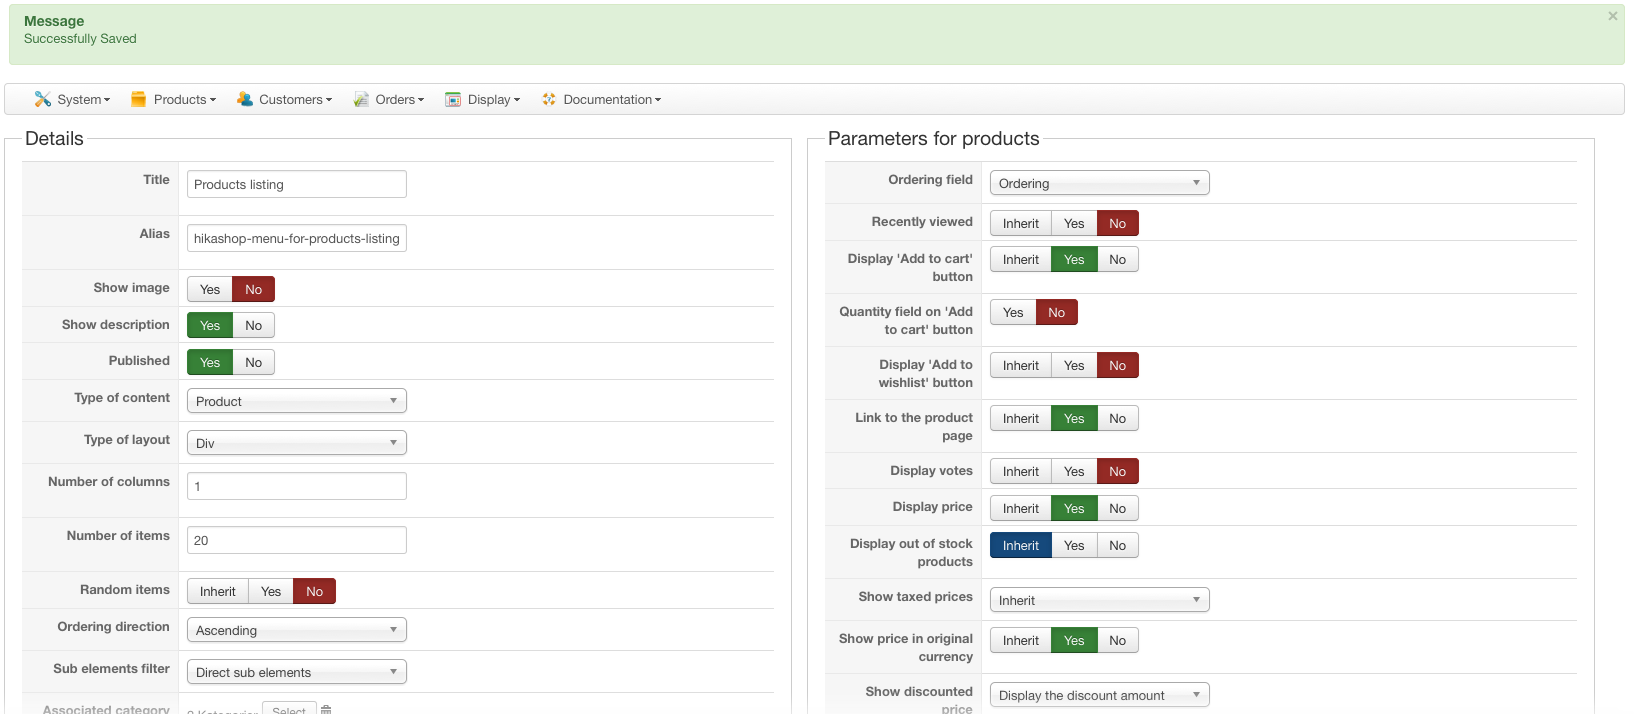Click the Number of items field
The height and width of the screenshot is (714, 1635).
(296, 540)
